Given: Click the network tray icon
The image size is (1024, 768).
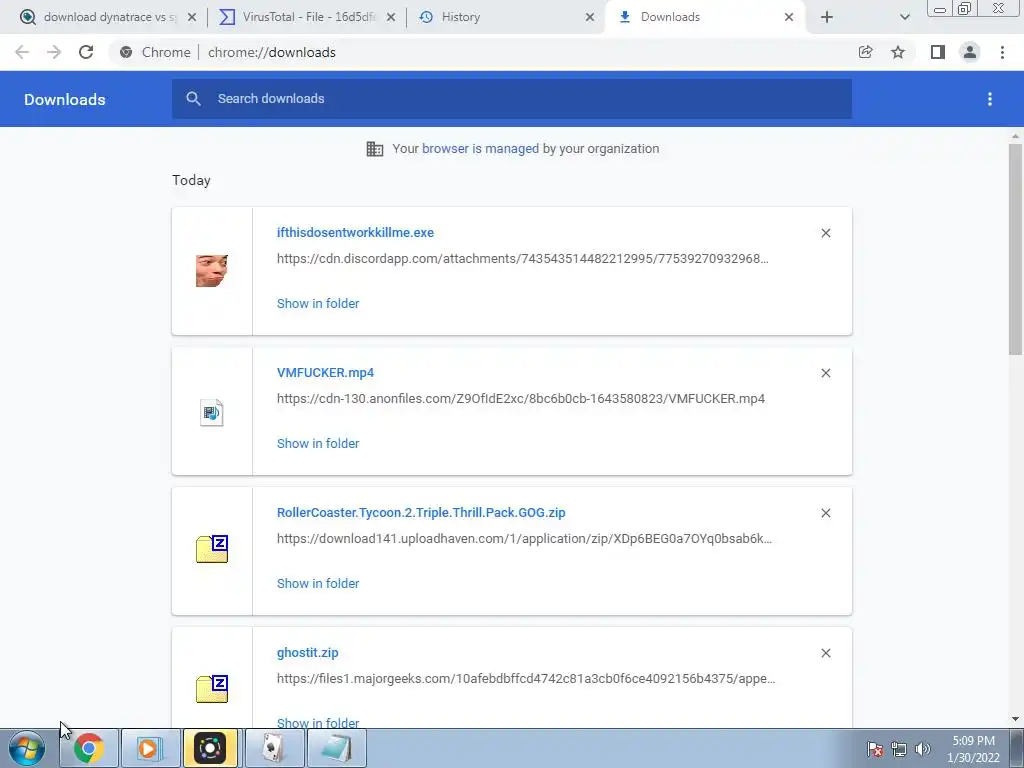Looking at the screenshot, I should pyautogui.click(x=899, y=749).
